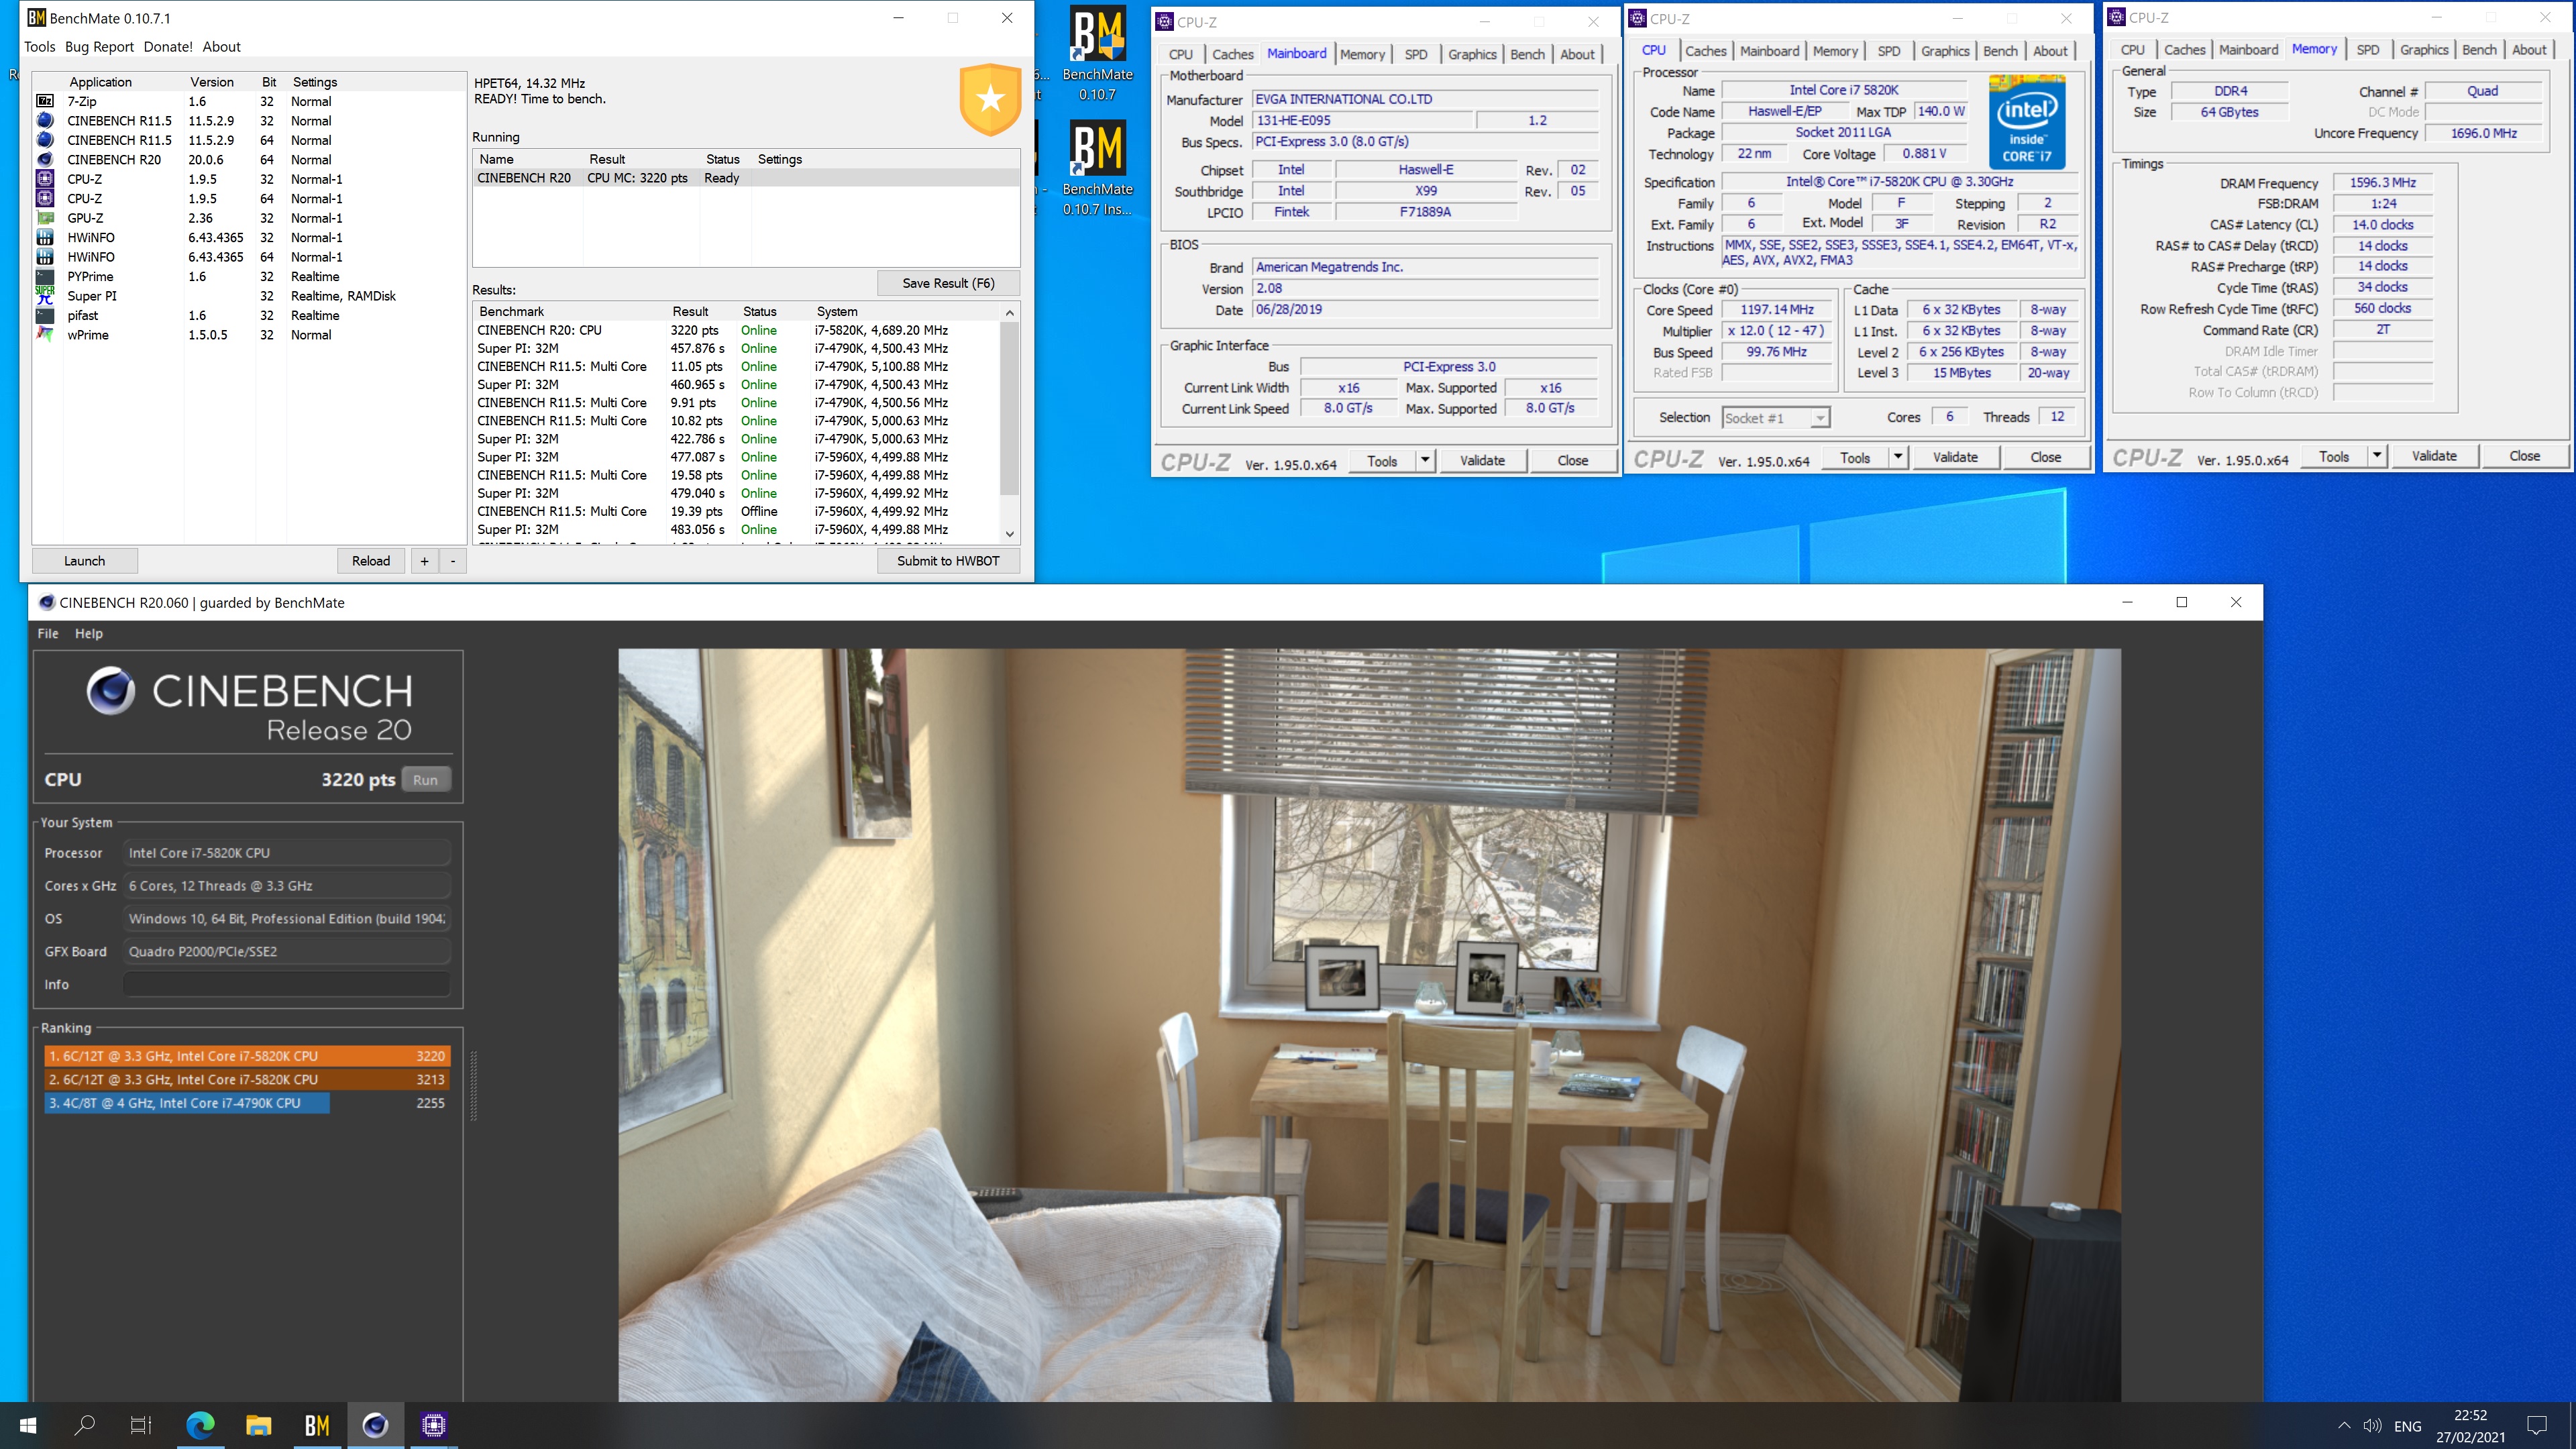The height and width of the screenshot is (1449, 2576).
Task: Select ranking entry 1 score 3220 bar
Action: pyautogui.click(x=247, y=1056)
